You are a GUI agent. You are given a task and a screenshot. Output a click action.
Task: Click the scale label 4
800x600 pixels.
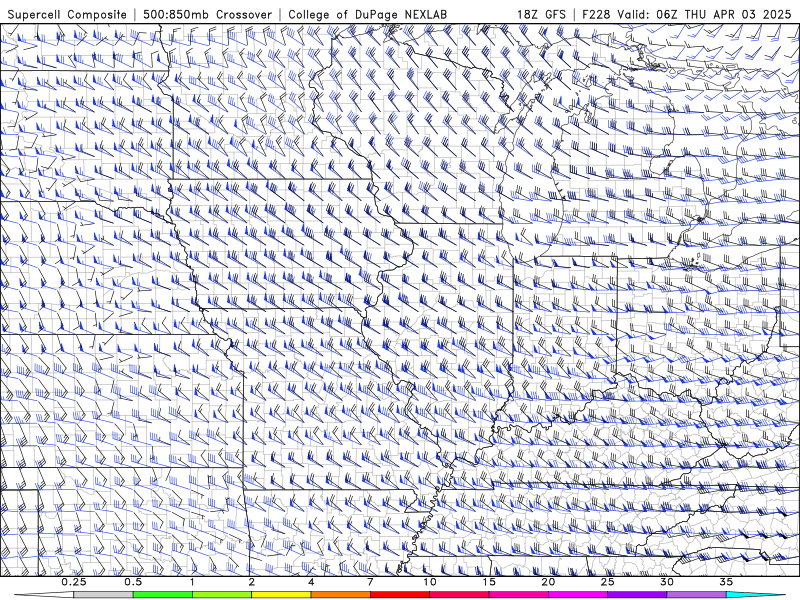(311, 582)
